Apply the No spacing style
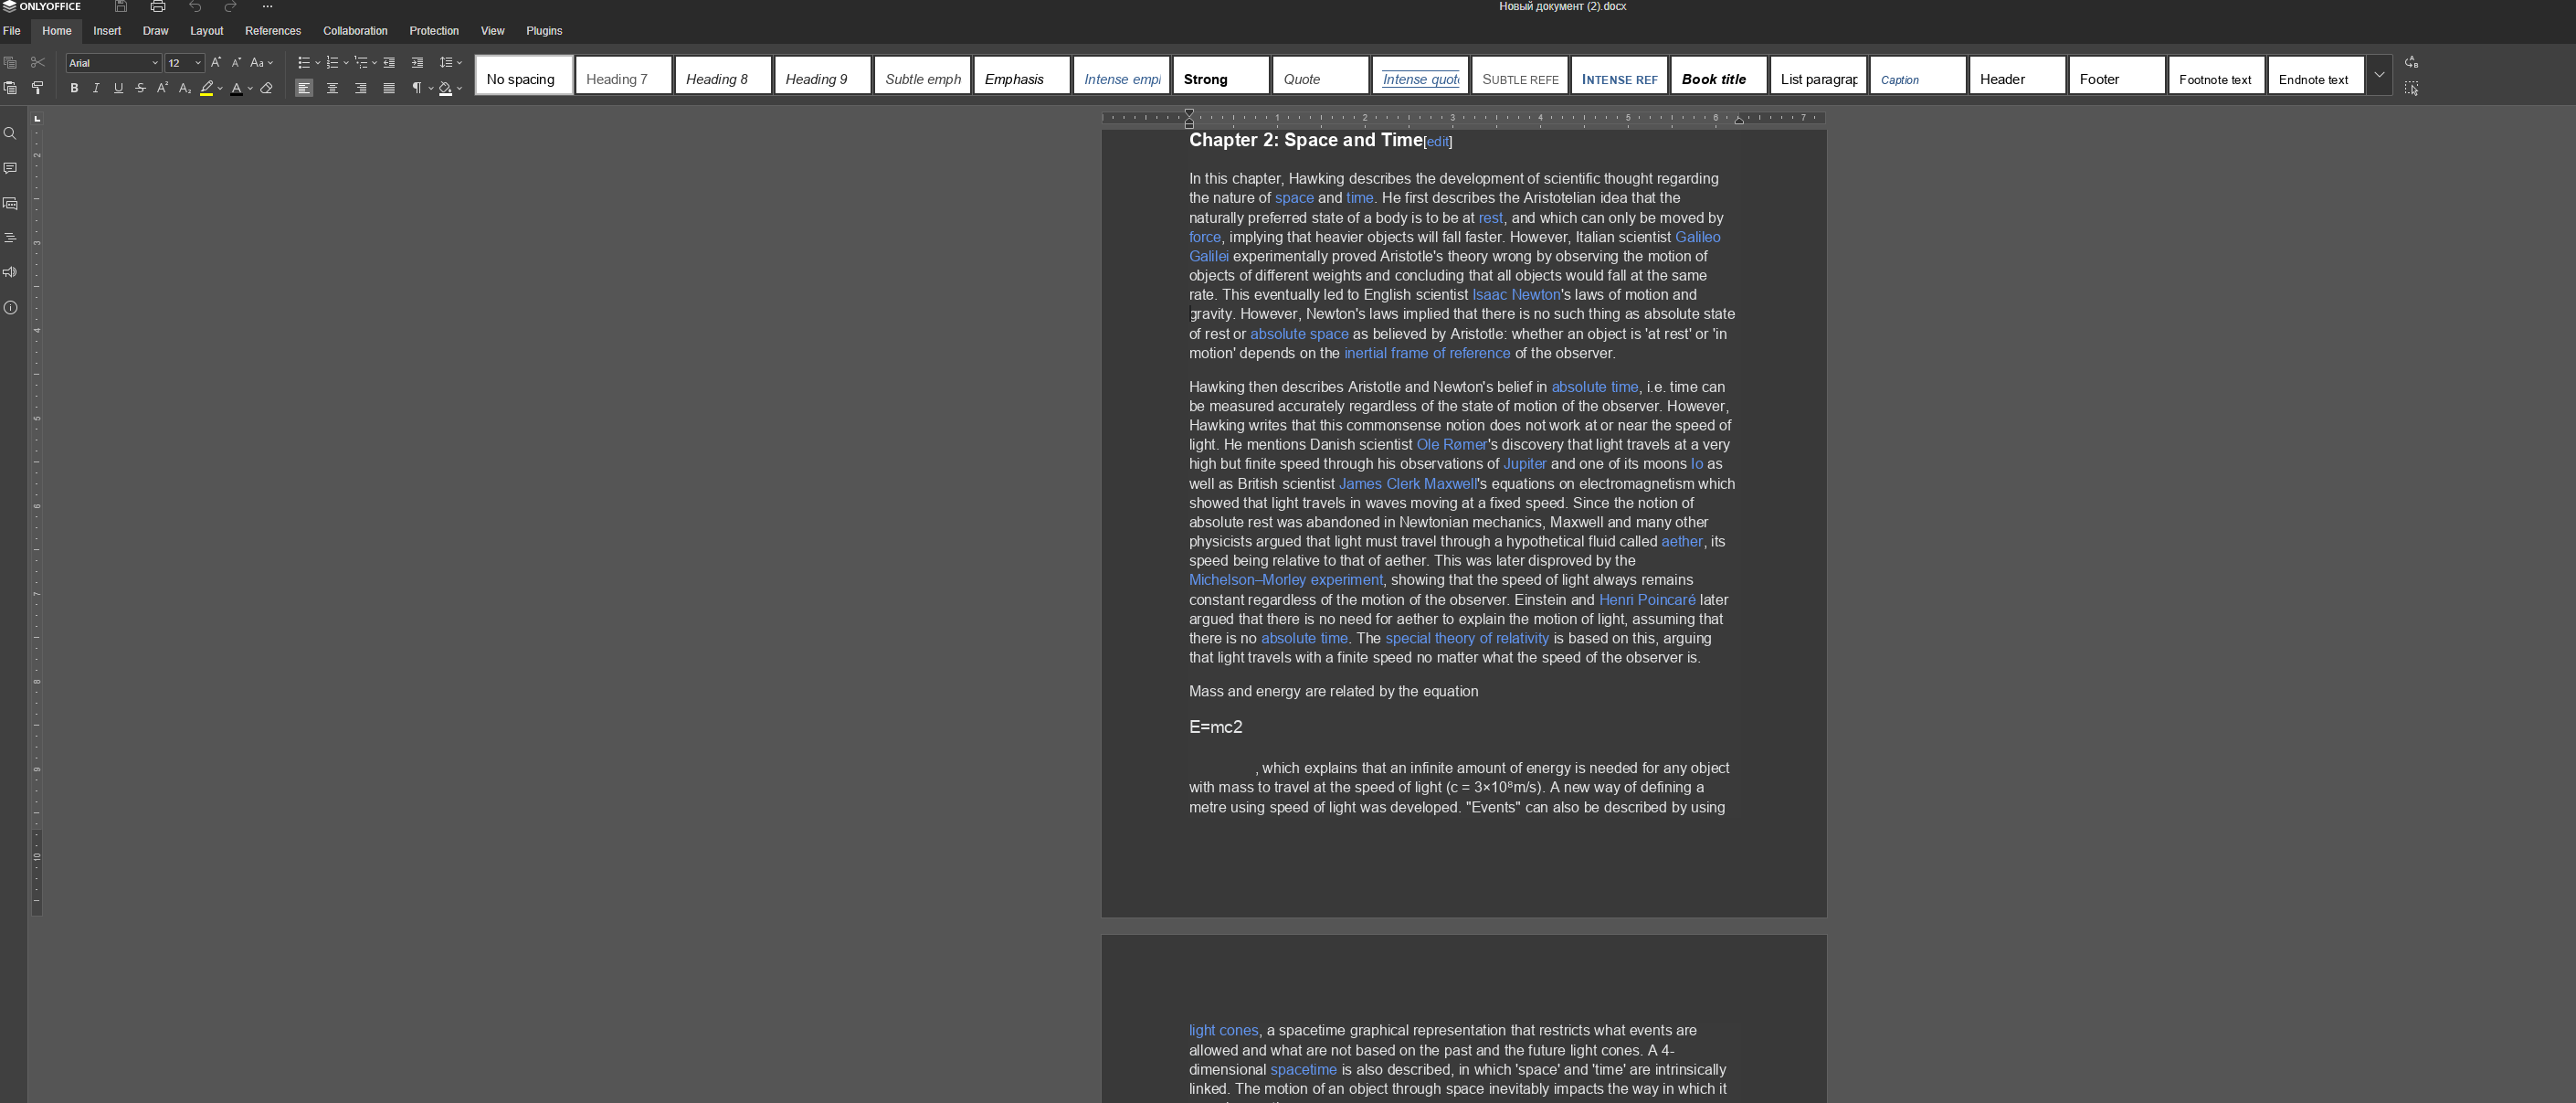The width and height of the screenshot is (2576, 1103). point(524,75)
